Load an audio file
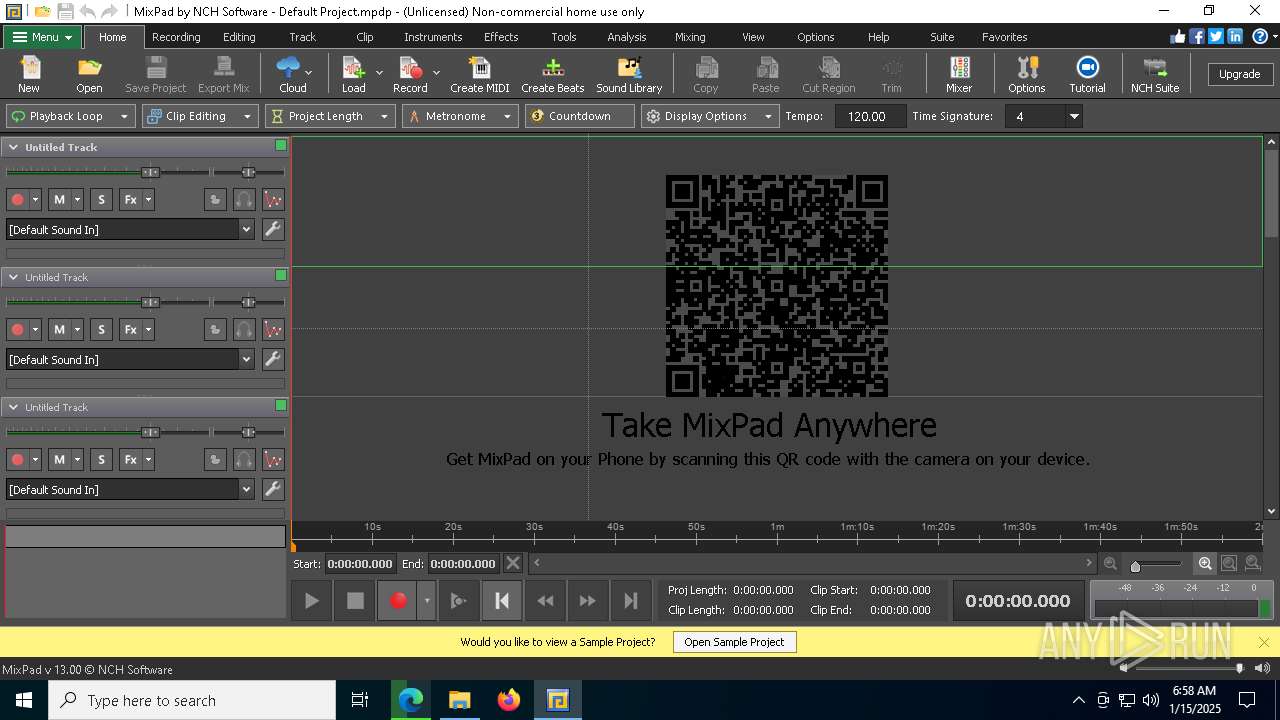Viewport: 1280px width, 720px height. (354, 75)
